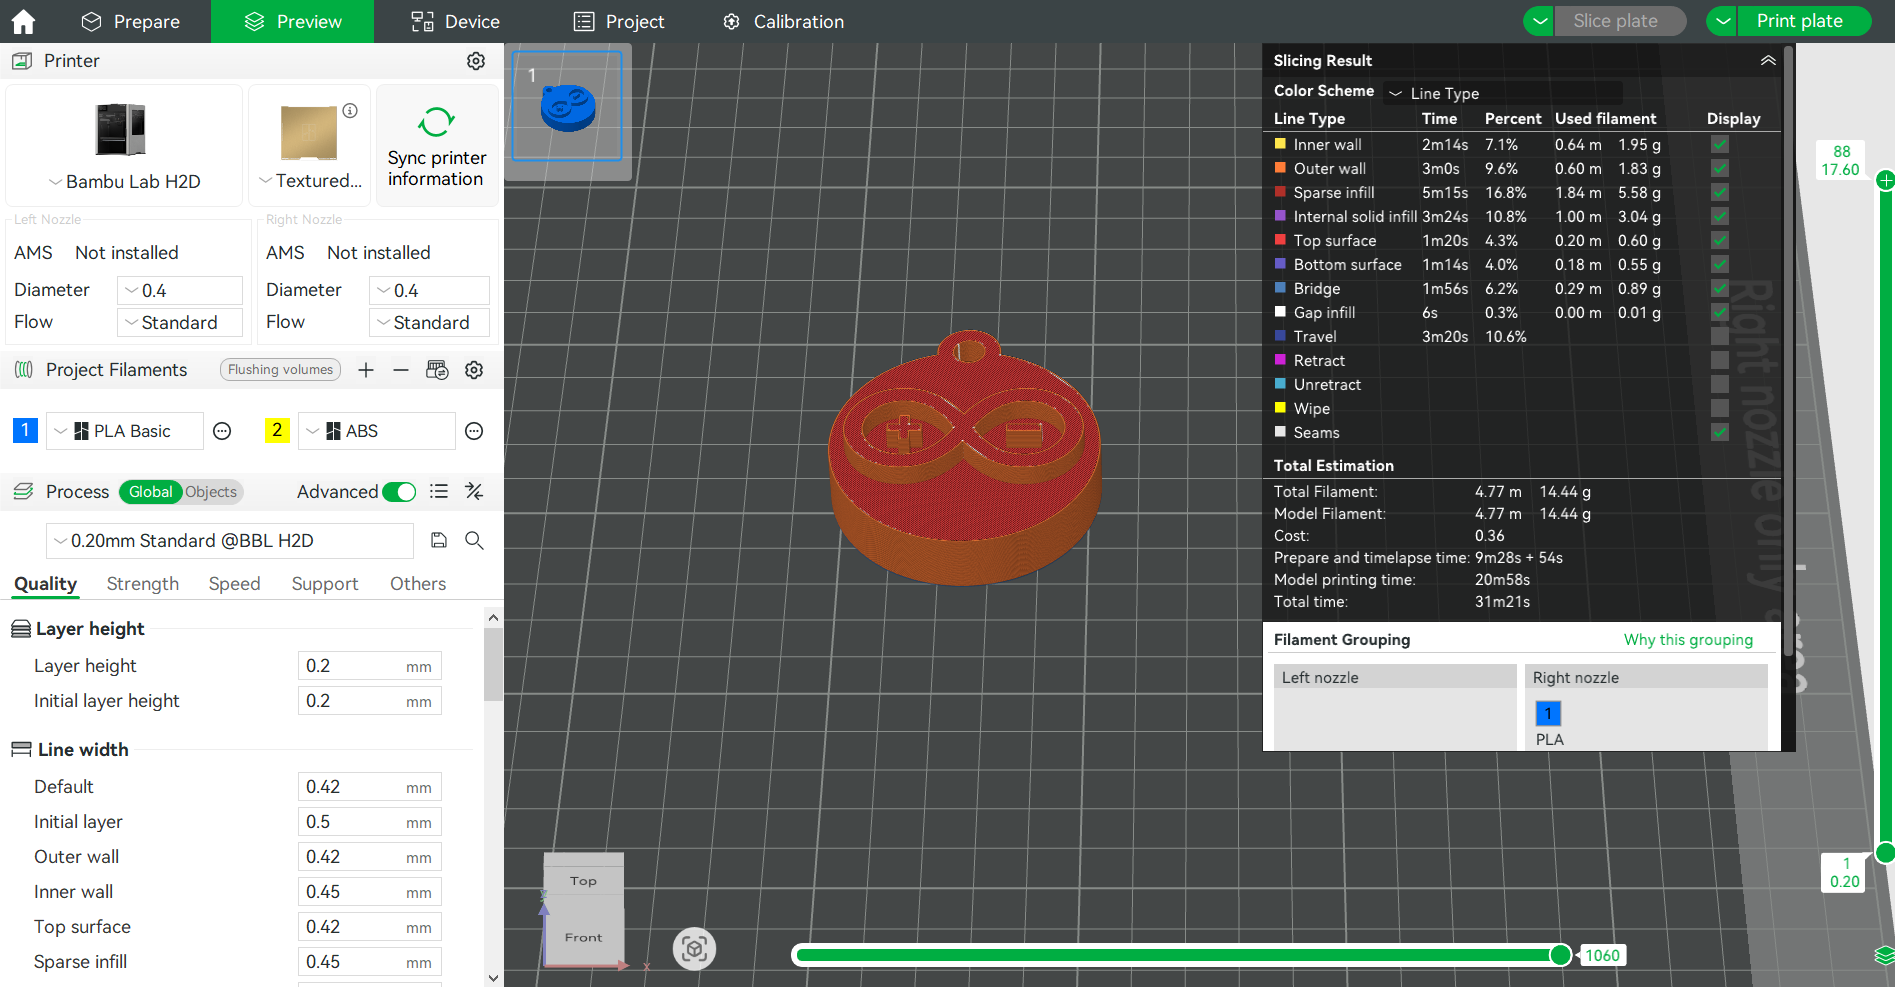This screenshot has height=987, width=1895.
Task: Click the Slice plate button
Action: 1620,21
